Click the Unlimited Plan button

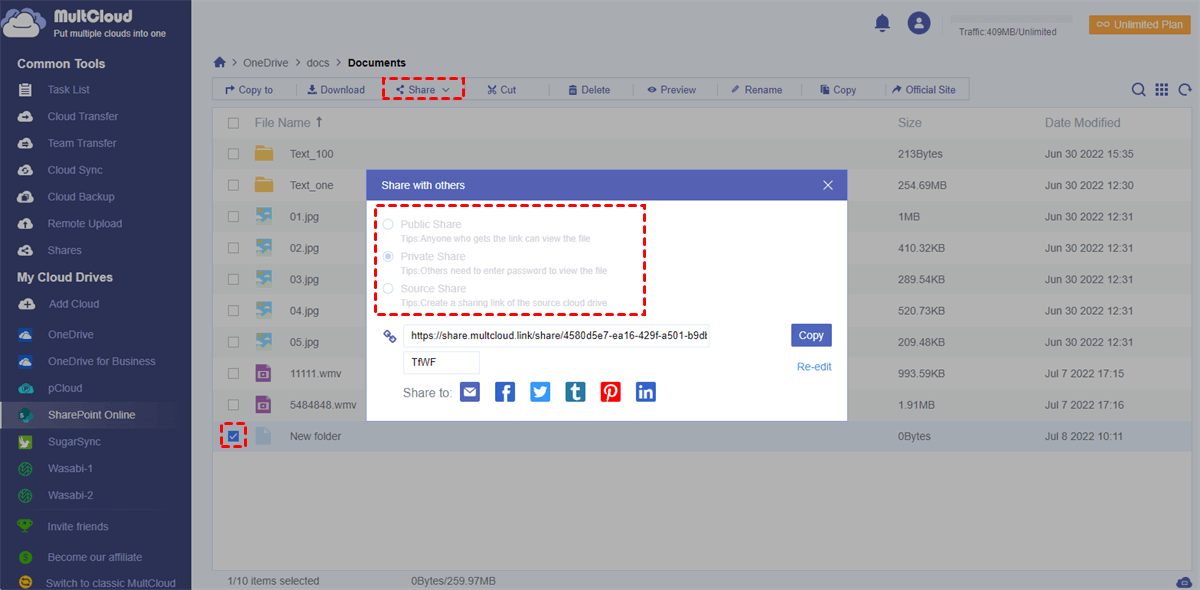pyautogui.click(x=1140, y=24)
